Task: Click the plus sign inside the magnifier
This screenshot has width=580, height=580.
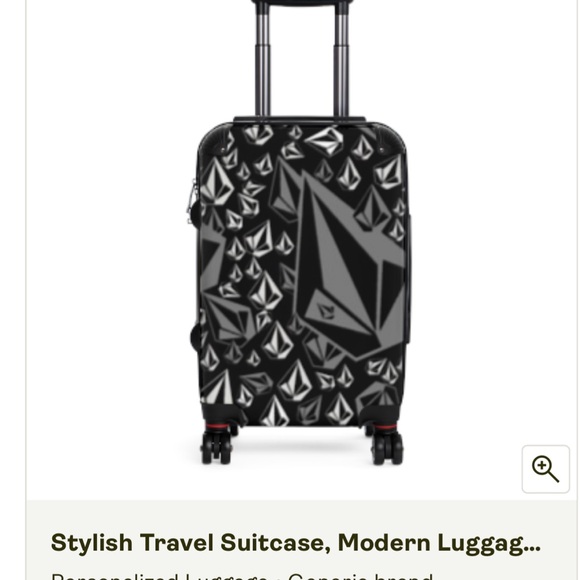Action: pos(542,465)
